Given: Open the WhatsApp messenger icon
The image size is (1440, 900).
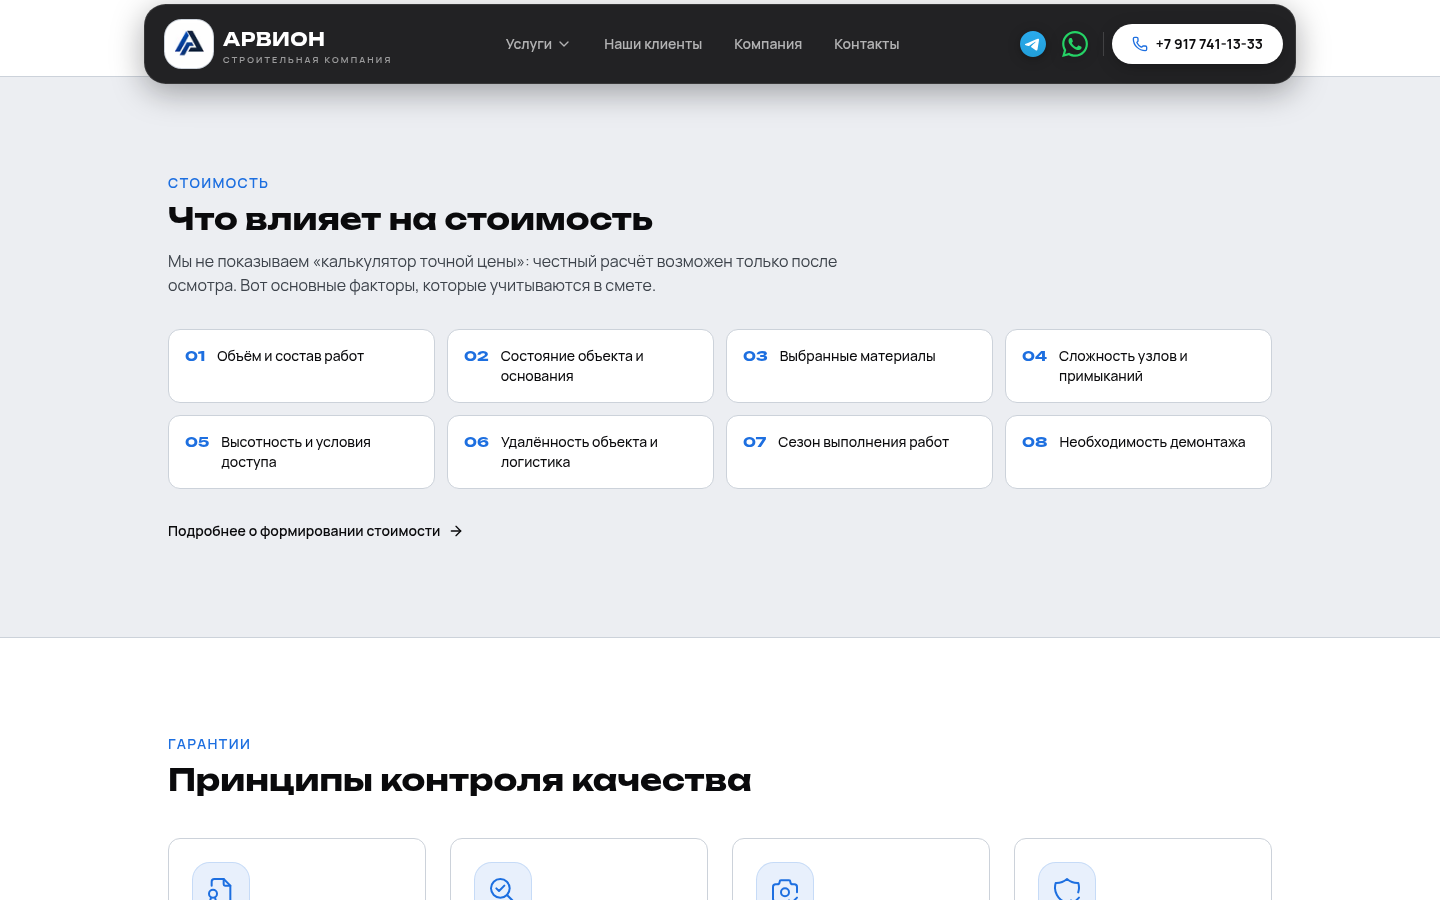Looking at the screenshot, I should point(1075,44).
